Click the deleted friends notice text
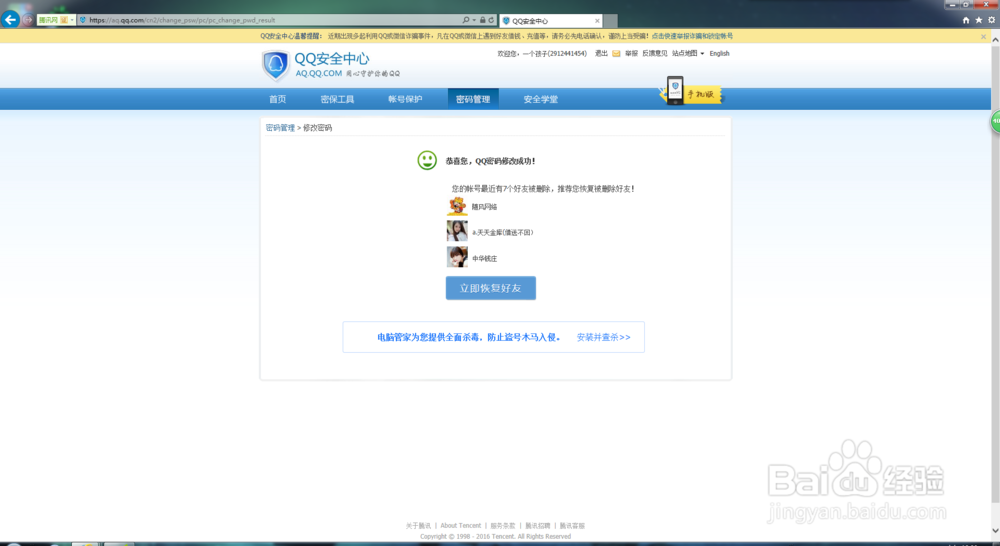1000x546 pixels. tap(543, 189)
